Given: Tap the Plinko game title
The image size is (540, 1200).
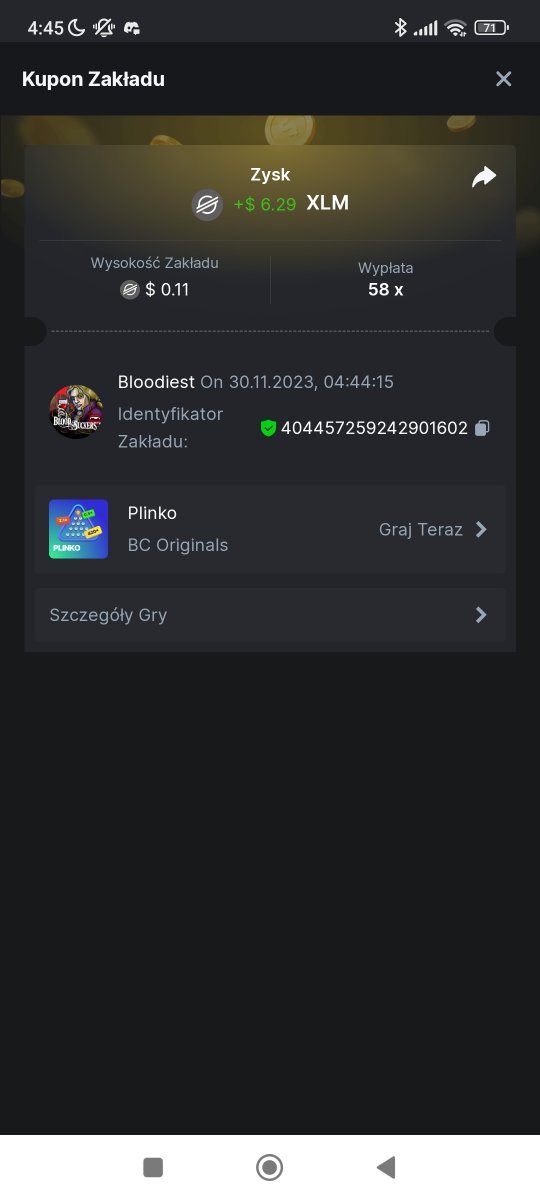Looking at the screenshot, I should (152, 513).
